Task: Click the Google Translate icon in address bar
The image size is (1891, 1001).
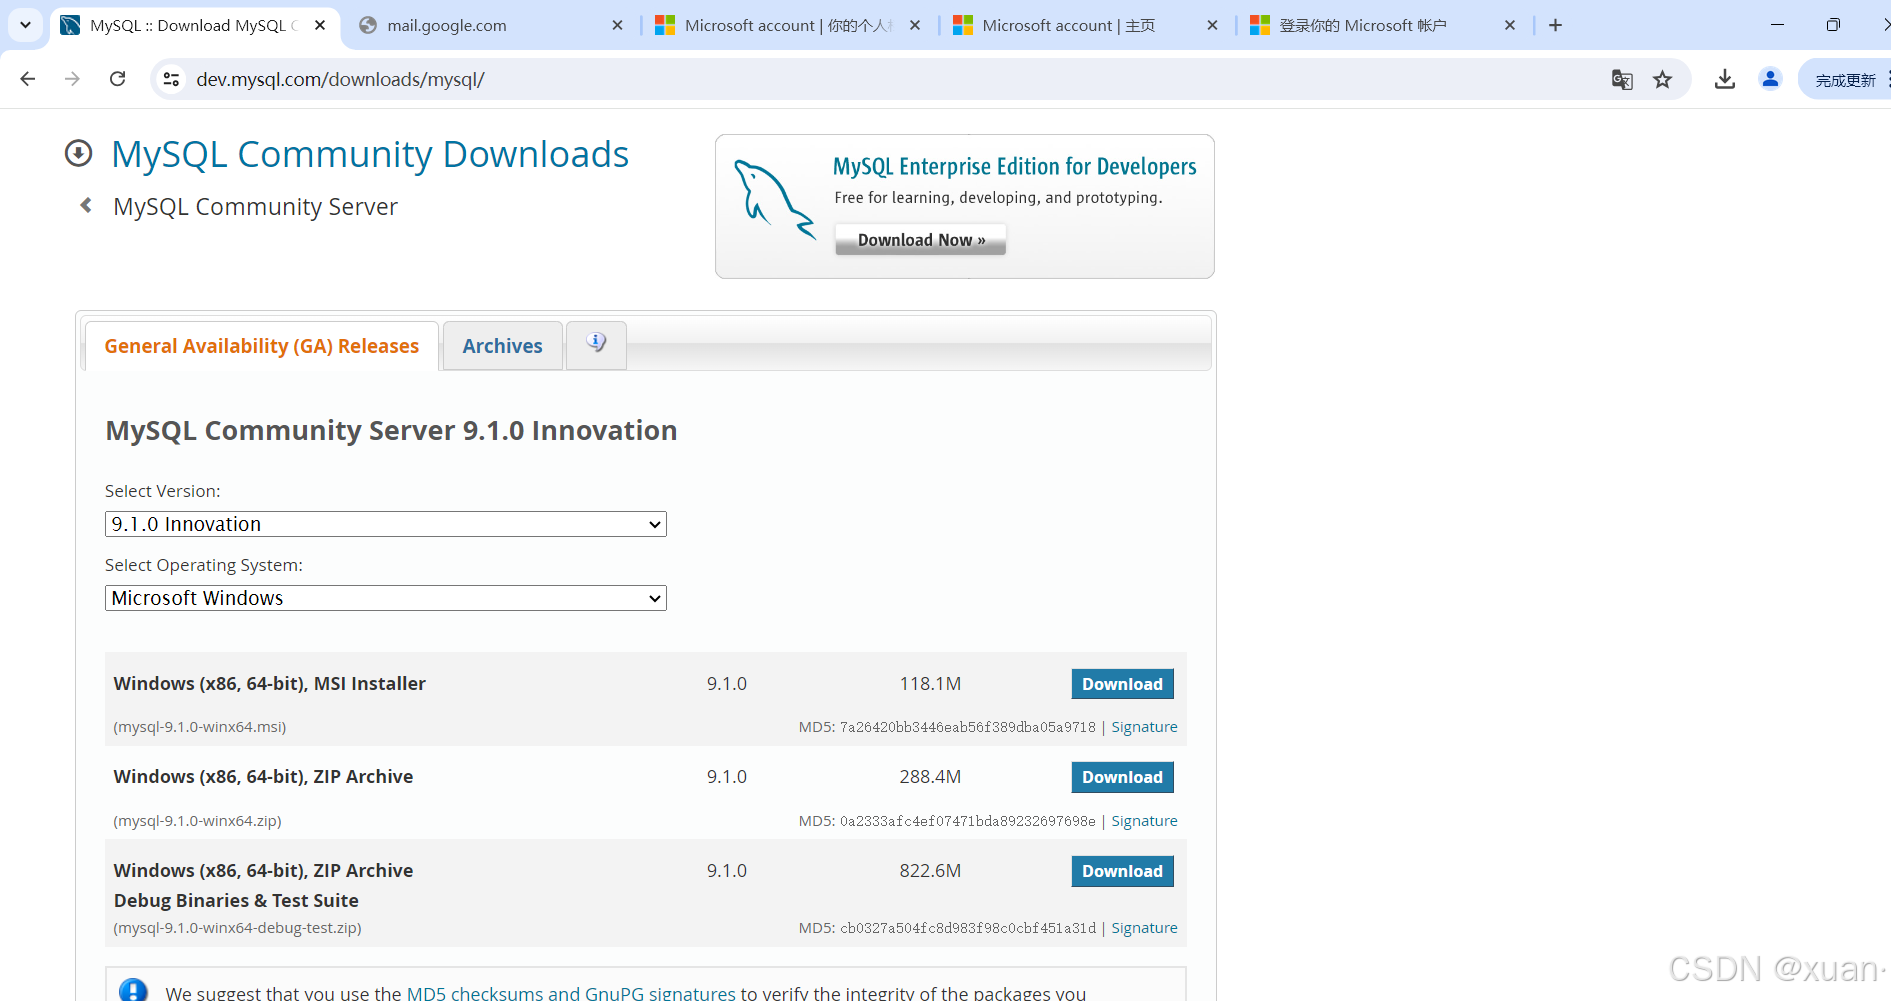Action: 1622,79
